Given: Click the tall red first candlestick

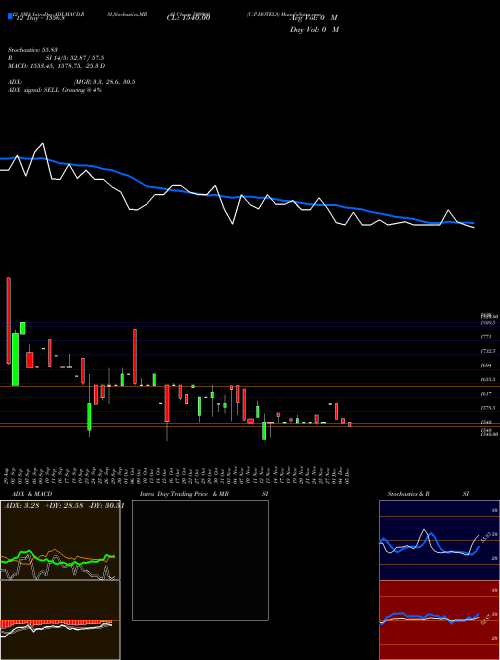Looking at the screenshot, I should [x=8, y=321].
